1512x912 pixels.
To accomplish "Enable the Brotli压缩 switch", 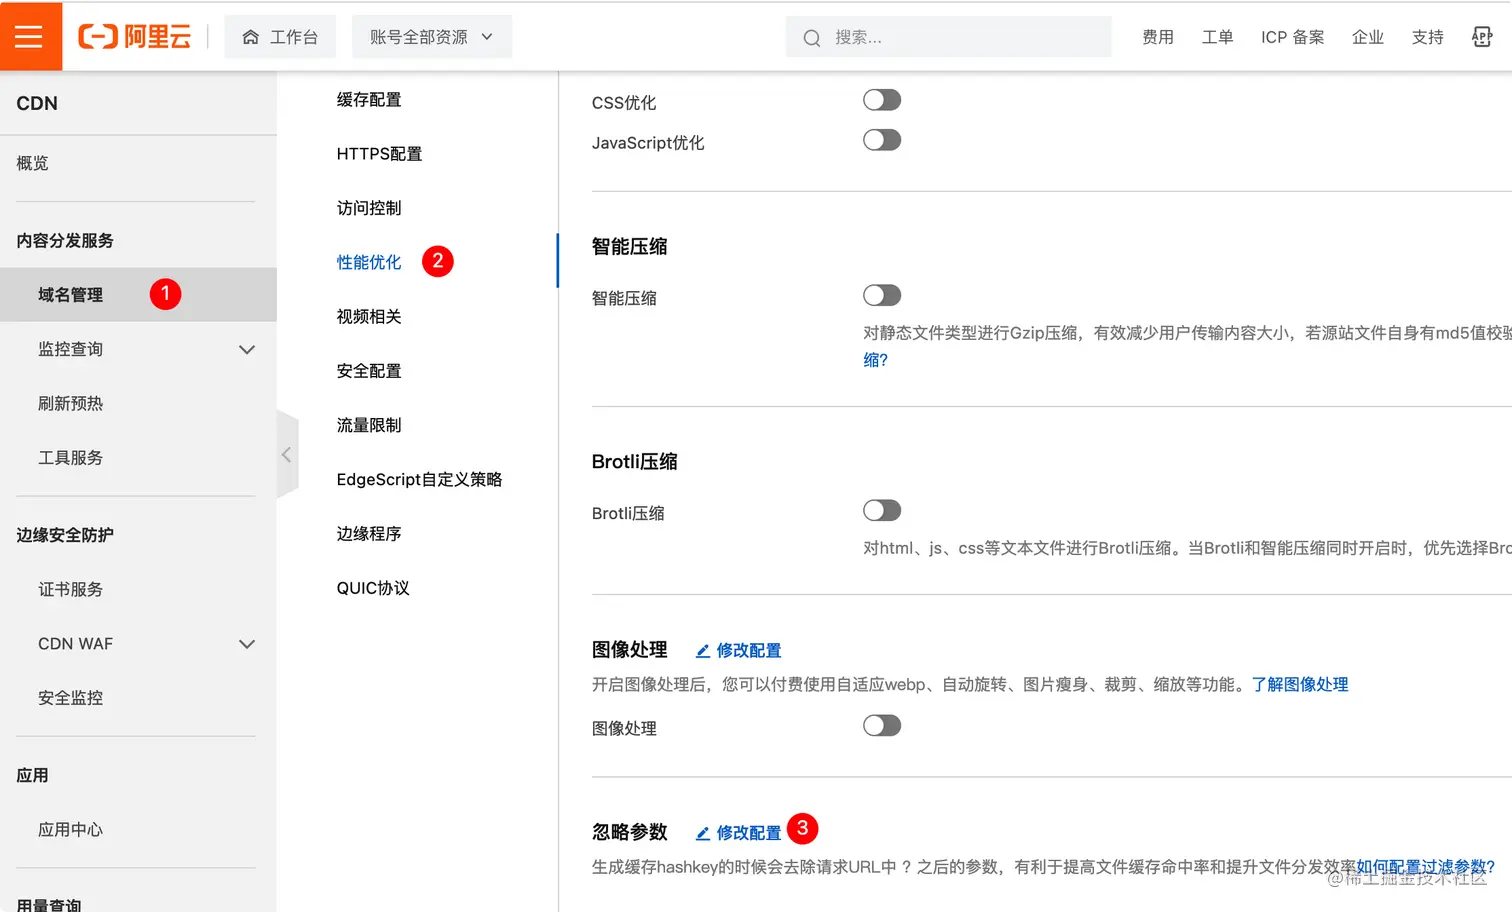I will point(882,510).
